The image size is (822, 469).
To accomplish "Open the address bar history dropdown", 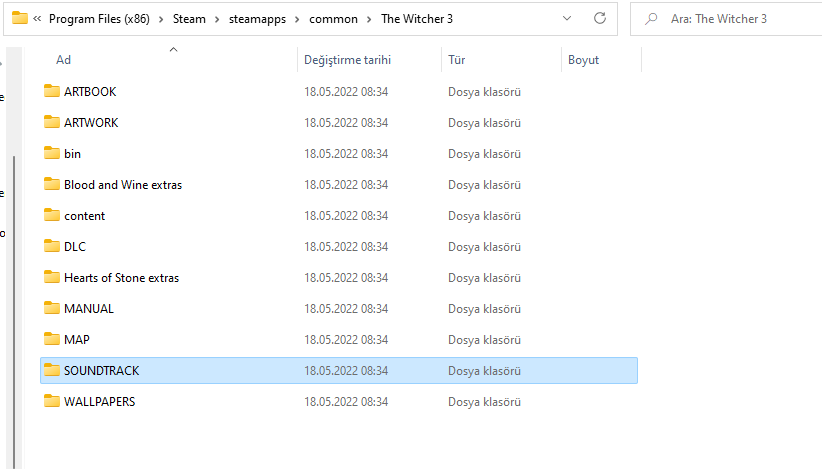I will 567,18.
